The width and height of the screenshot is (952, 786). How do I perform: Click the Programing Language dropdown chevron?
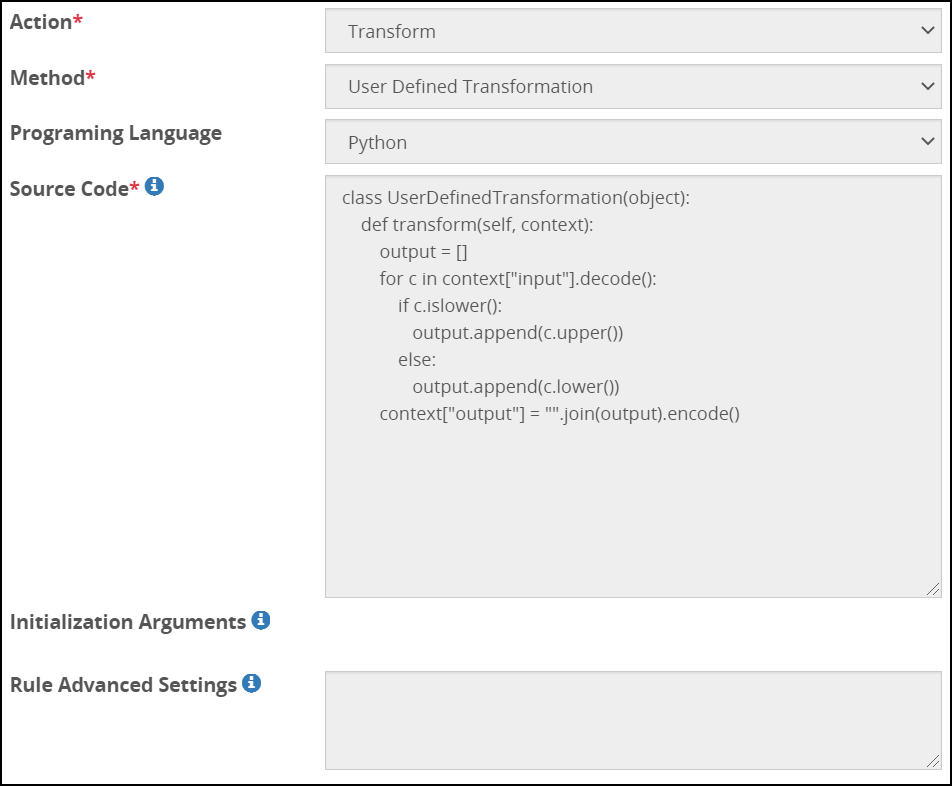coord(930,142)
